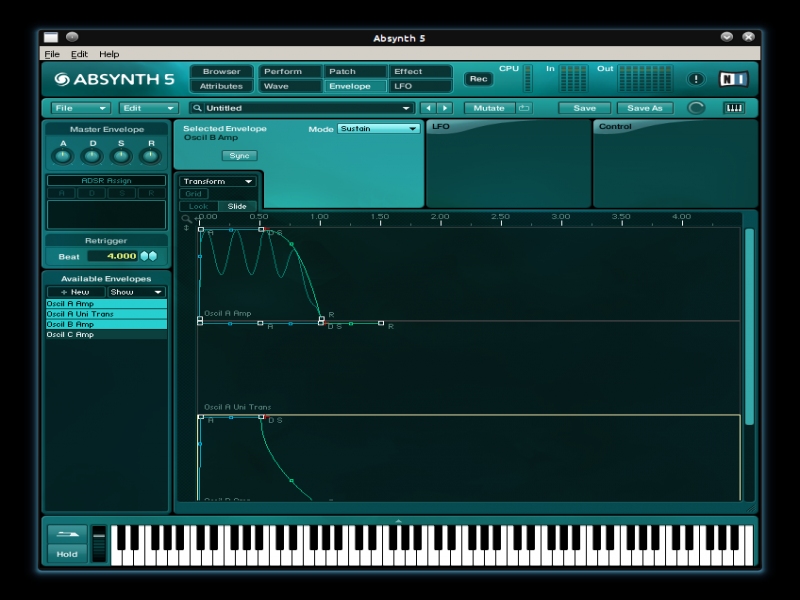This screenshot has height=600, width=800.
Task: Enable envelope Sync
Action: (x=239, y=156)
